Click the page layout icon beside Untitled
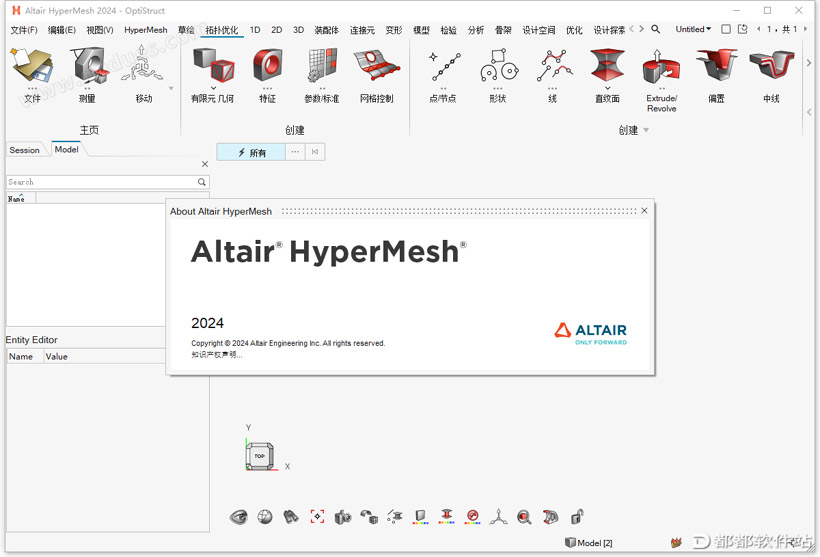 (743, 29)
